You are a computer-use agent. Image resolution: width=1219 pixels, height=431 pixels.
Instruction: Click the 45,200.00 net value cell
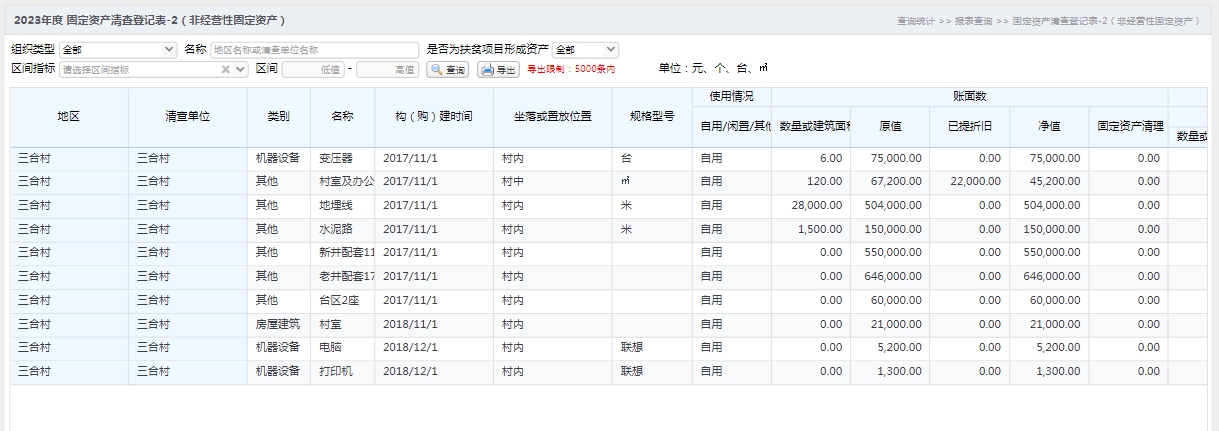1049,182
